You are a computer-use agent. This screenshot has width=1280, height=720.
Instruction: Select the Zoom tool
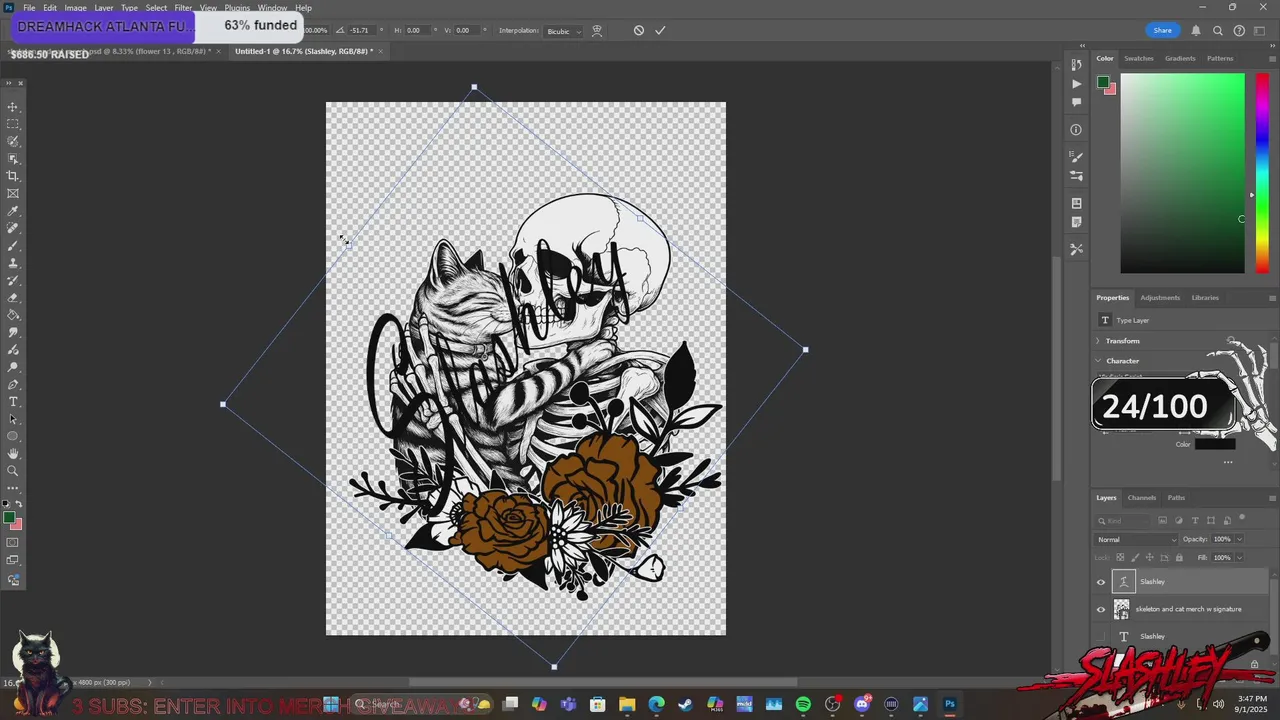(13, 471)
